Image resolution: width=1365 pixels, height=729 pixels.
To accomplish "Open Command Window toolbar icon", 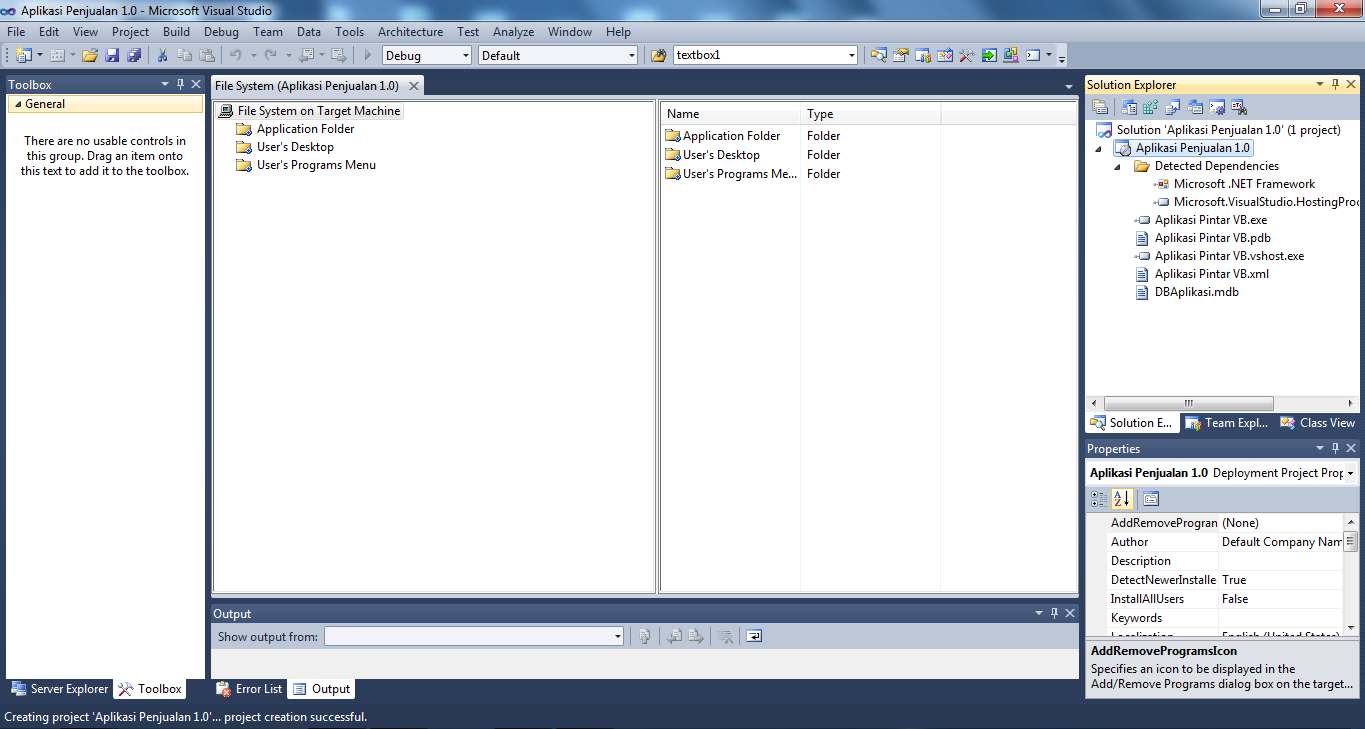I will [x=1033, y=56].
